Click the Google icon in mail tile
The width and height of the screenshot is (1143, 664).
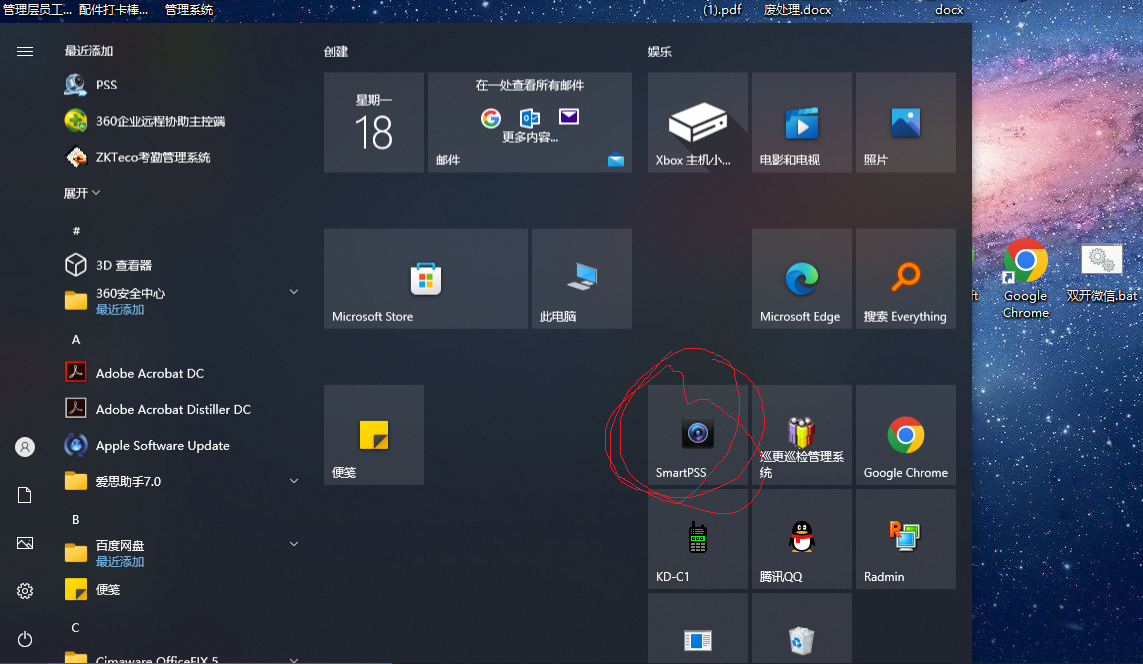491,117
